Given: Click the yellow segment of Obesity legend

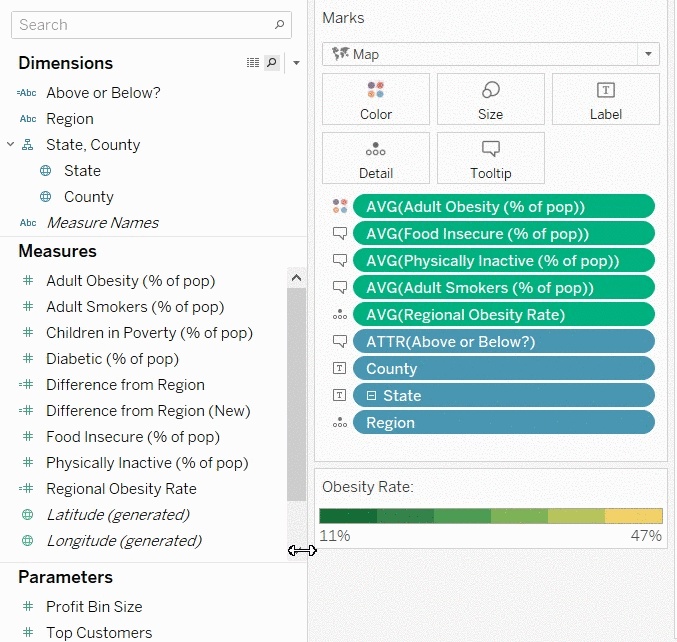Looking at the screenshot, I should [x=633, y=516].
